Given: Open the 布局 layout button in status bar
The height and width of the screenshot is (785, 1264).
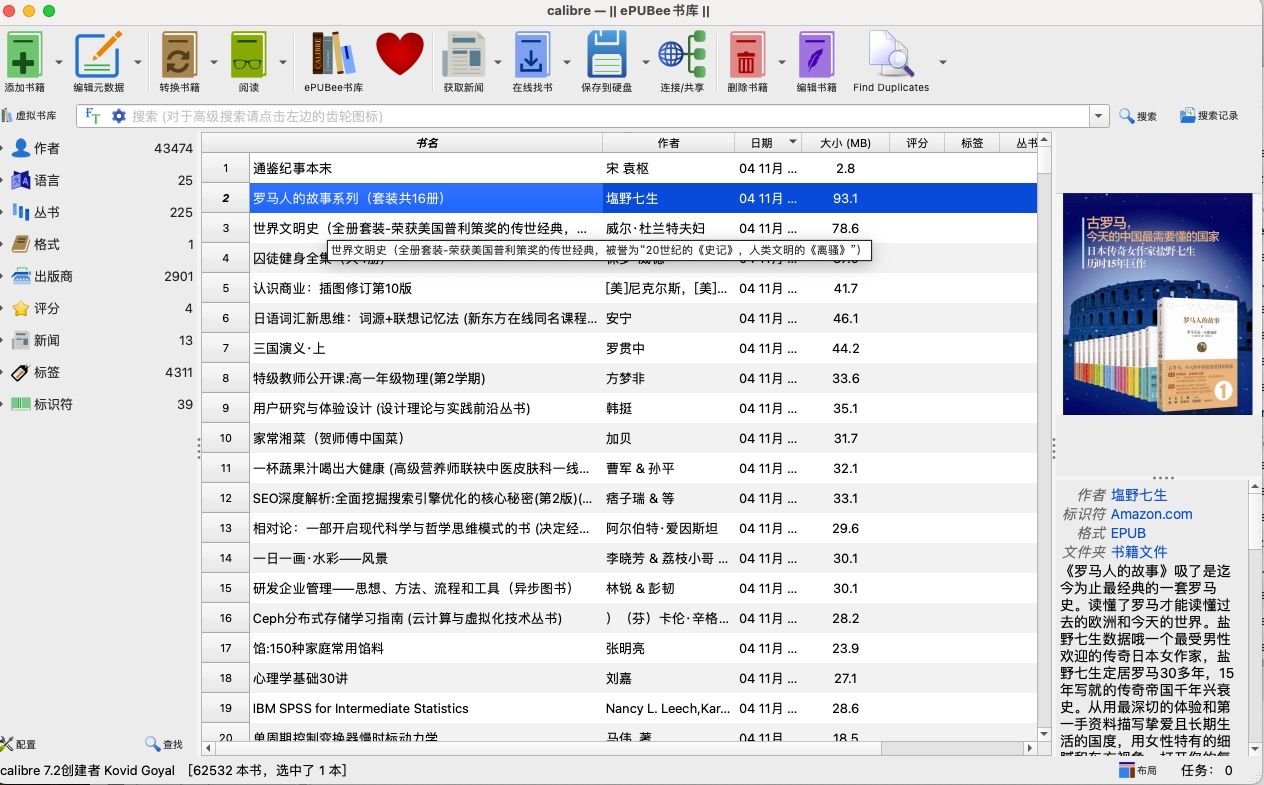Looking at the screenshot, I should pyautogui.click(x=1138, y=770).
